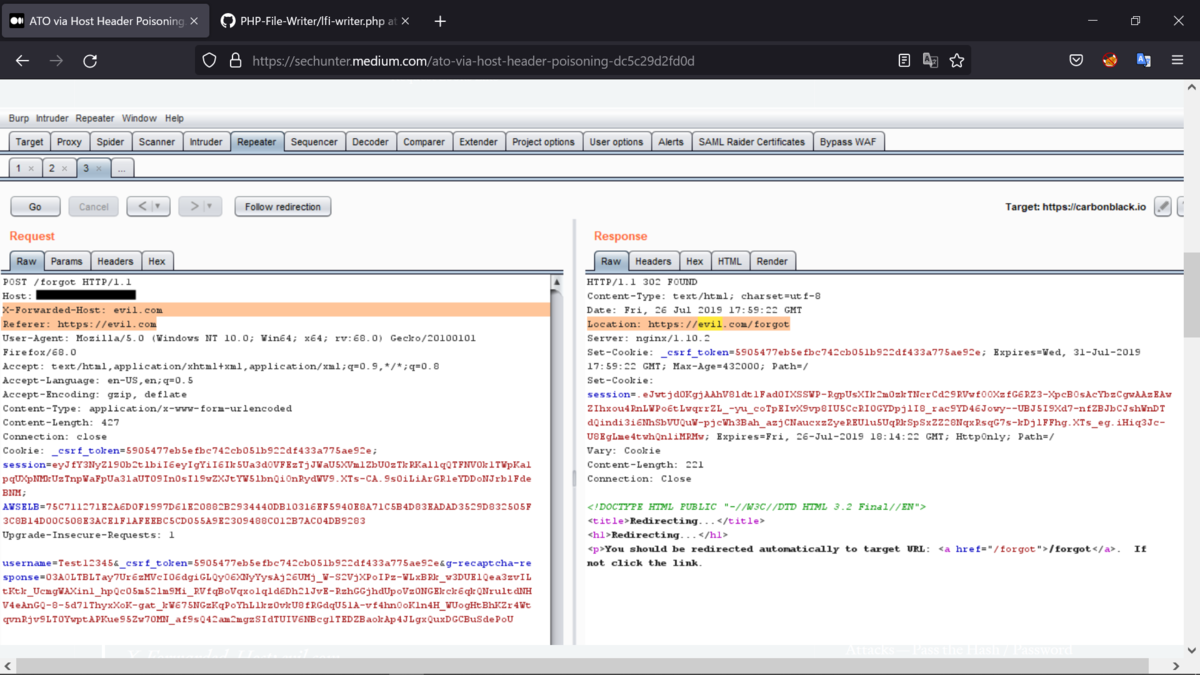Save page to Pocket icon
The image size is (1200, 675).
[1076, 60]
